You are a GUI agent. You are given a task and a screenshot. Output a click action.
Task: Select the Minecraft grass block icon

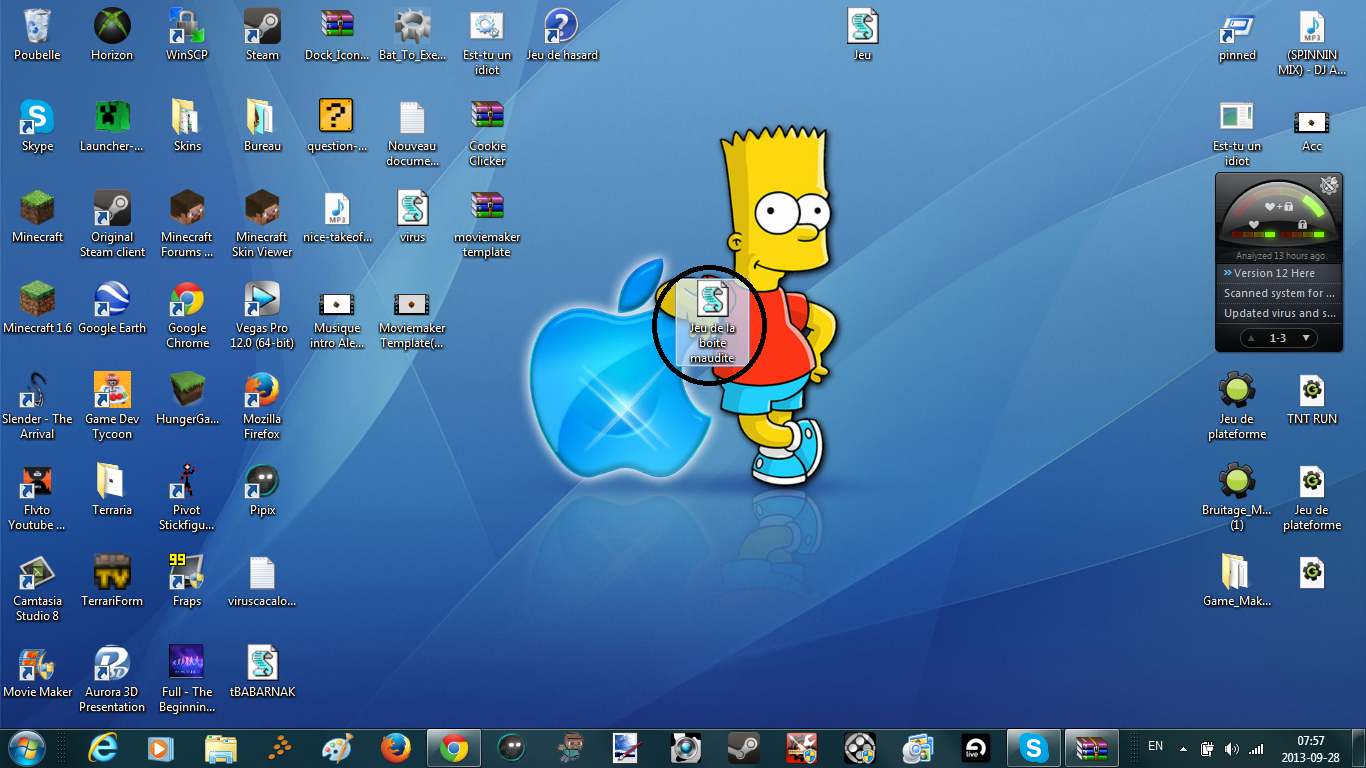tap(37, 217)
